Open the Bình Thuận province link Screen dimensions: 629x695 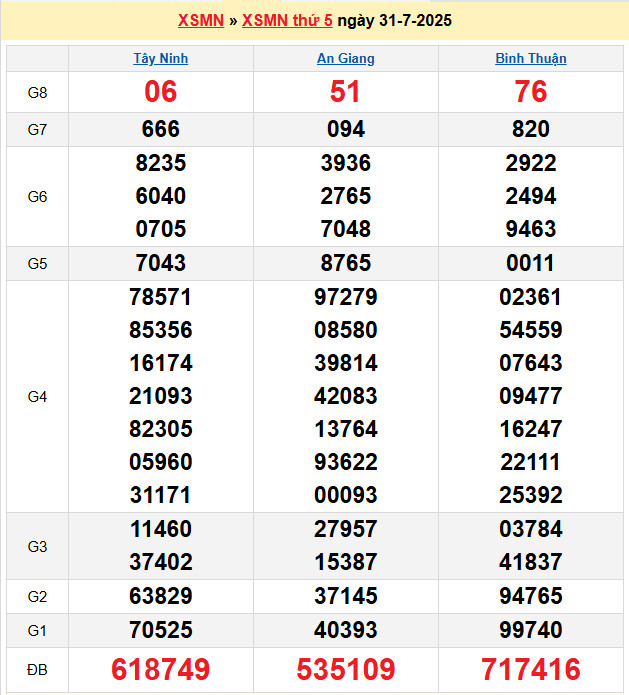point(530,58)
